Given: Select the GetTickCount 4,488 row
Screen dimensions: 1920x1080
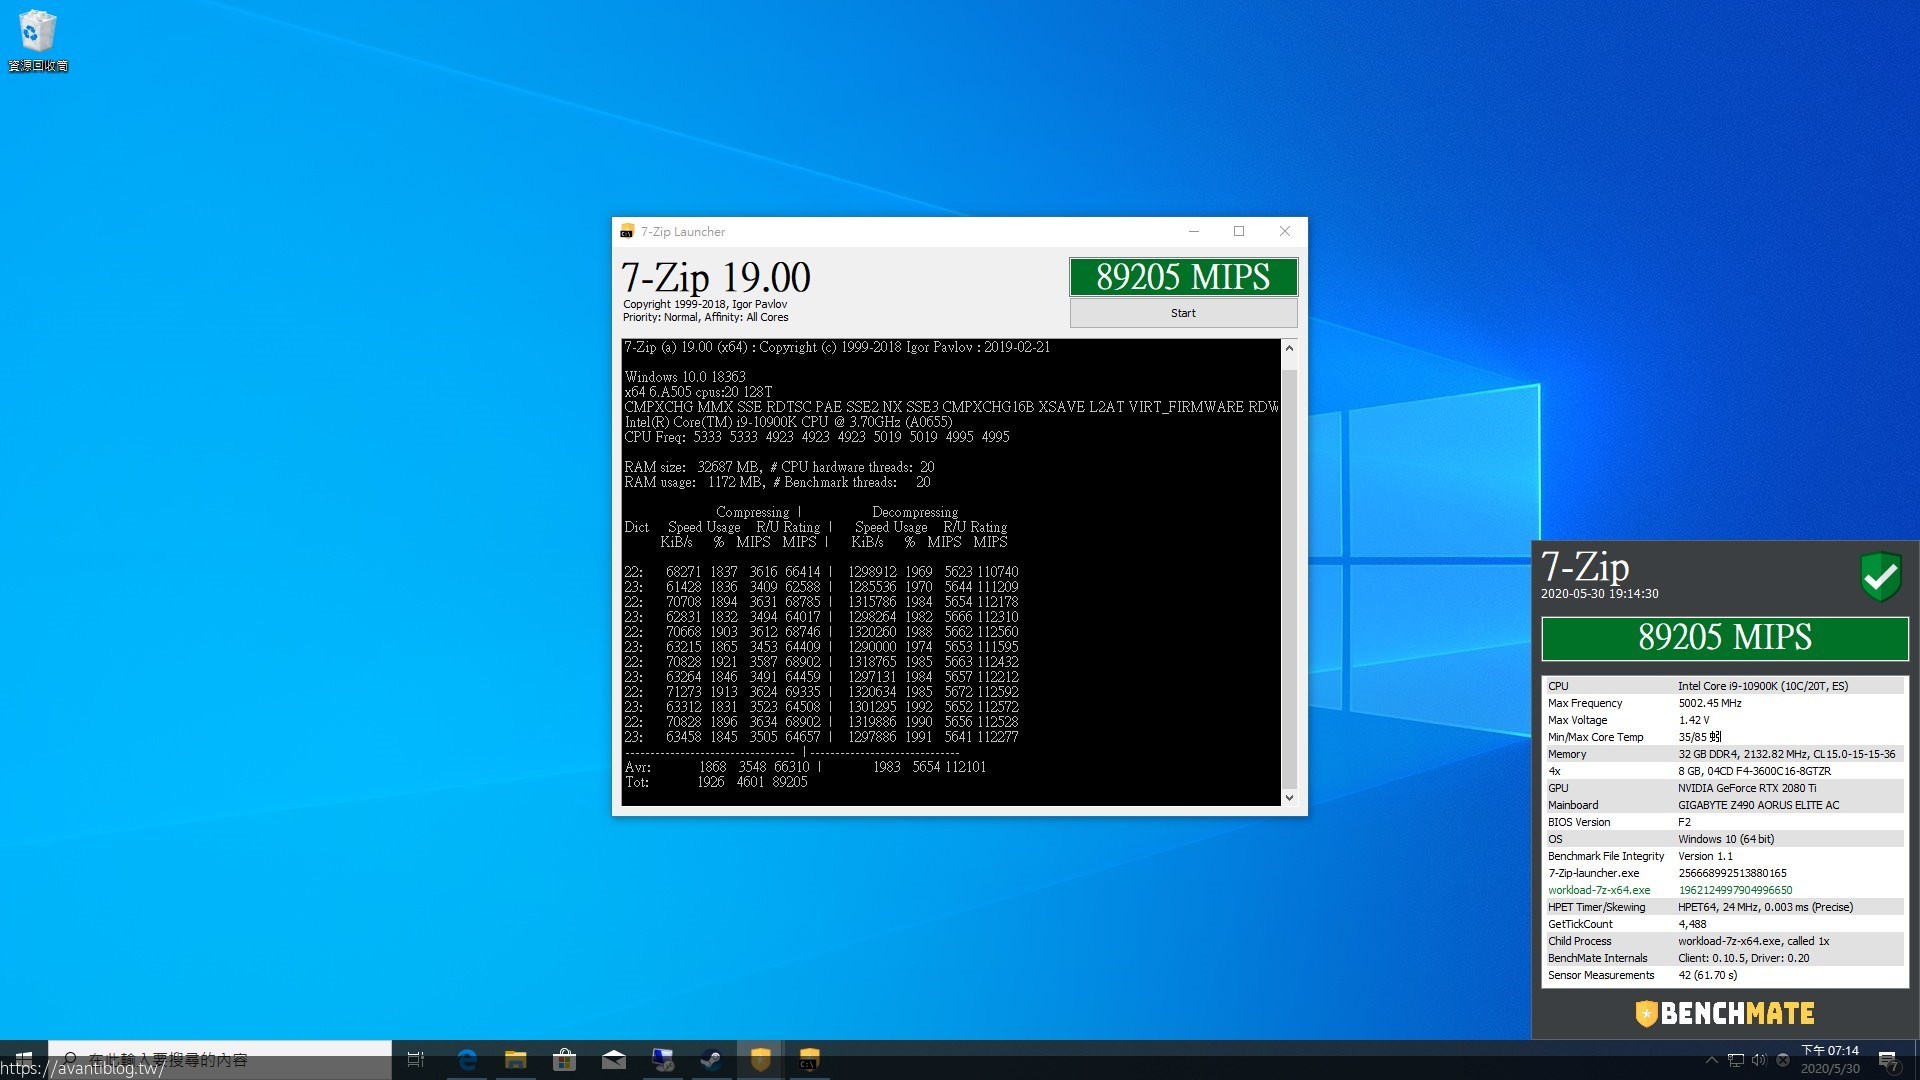Looking at the screenshot, I should pyautogui.click(x=1725, y=924).
